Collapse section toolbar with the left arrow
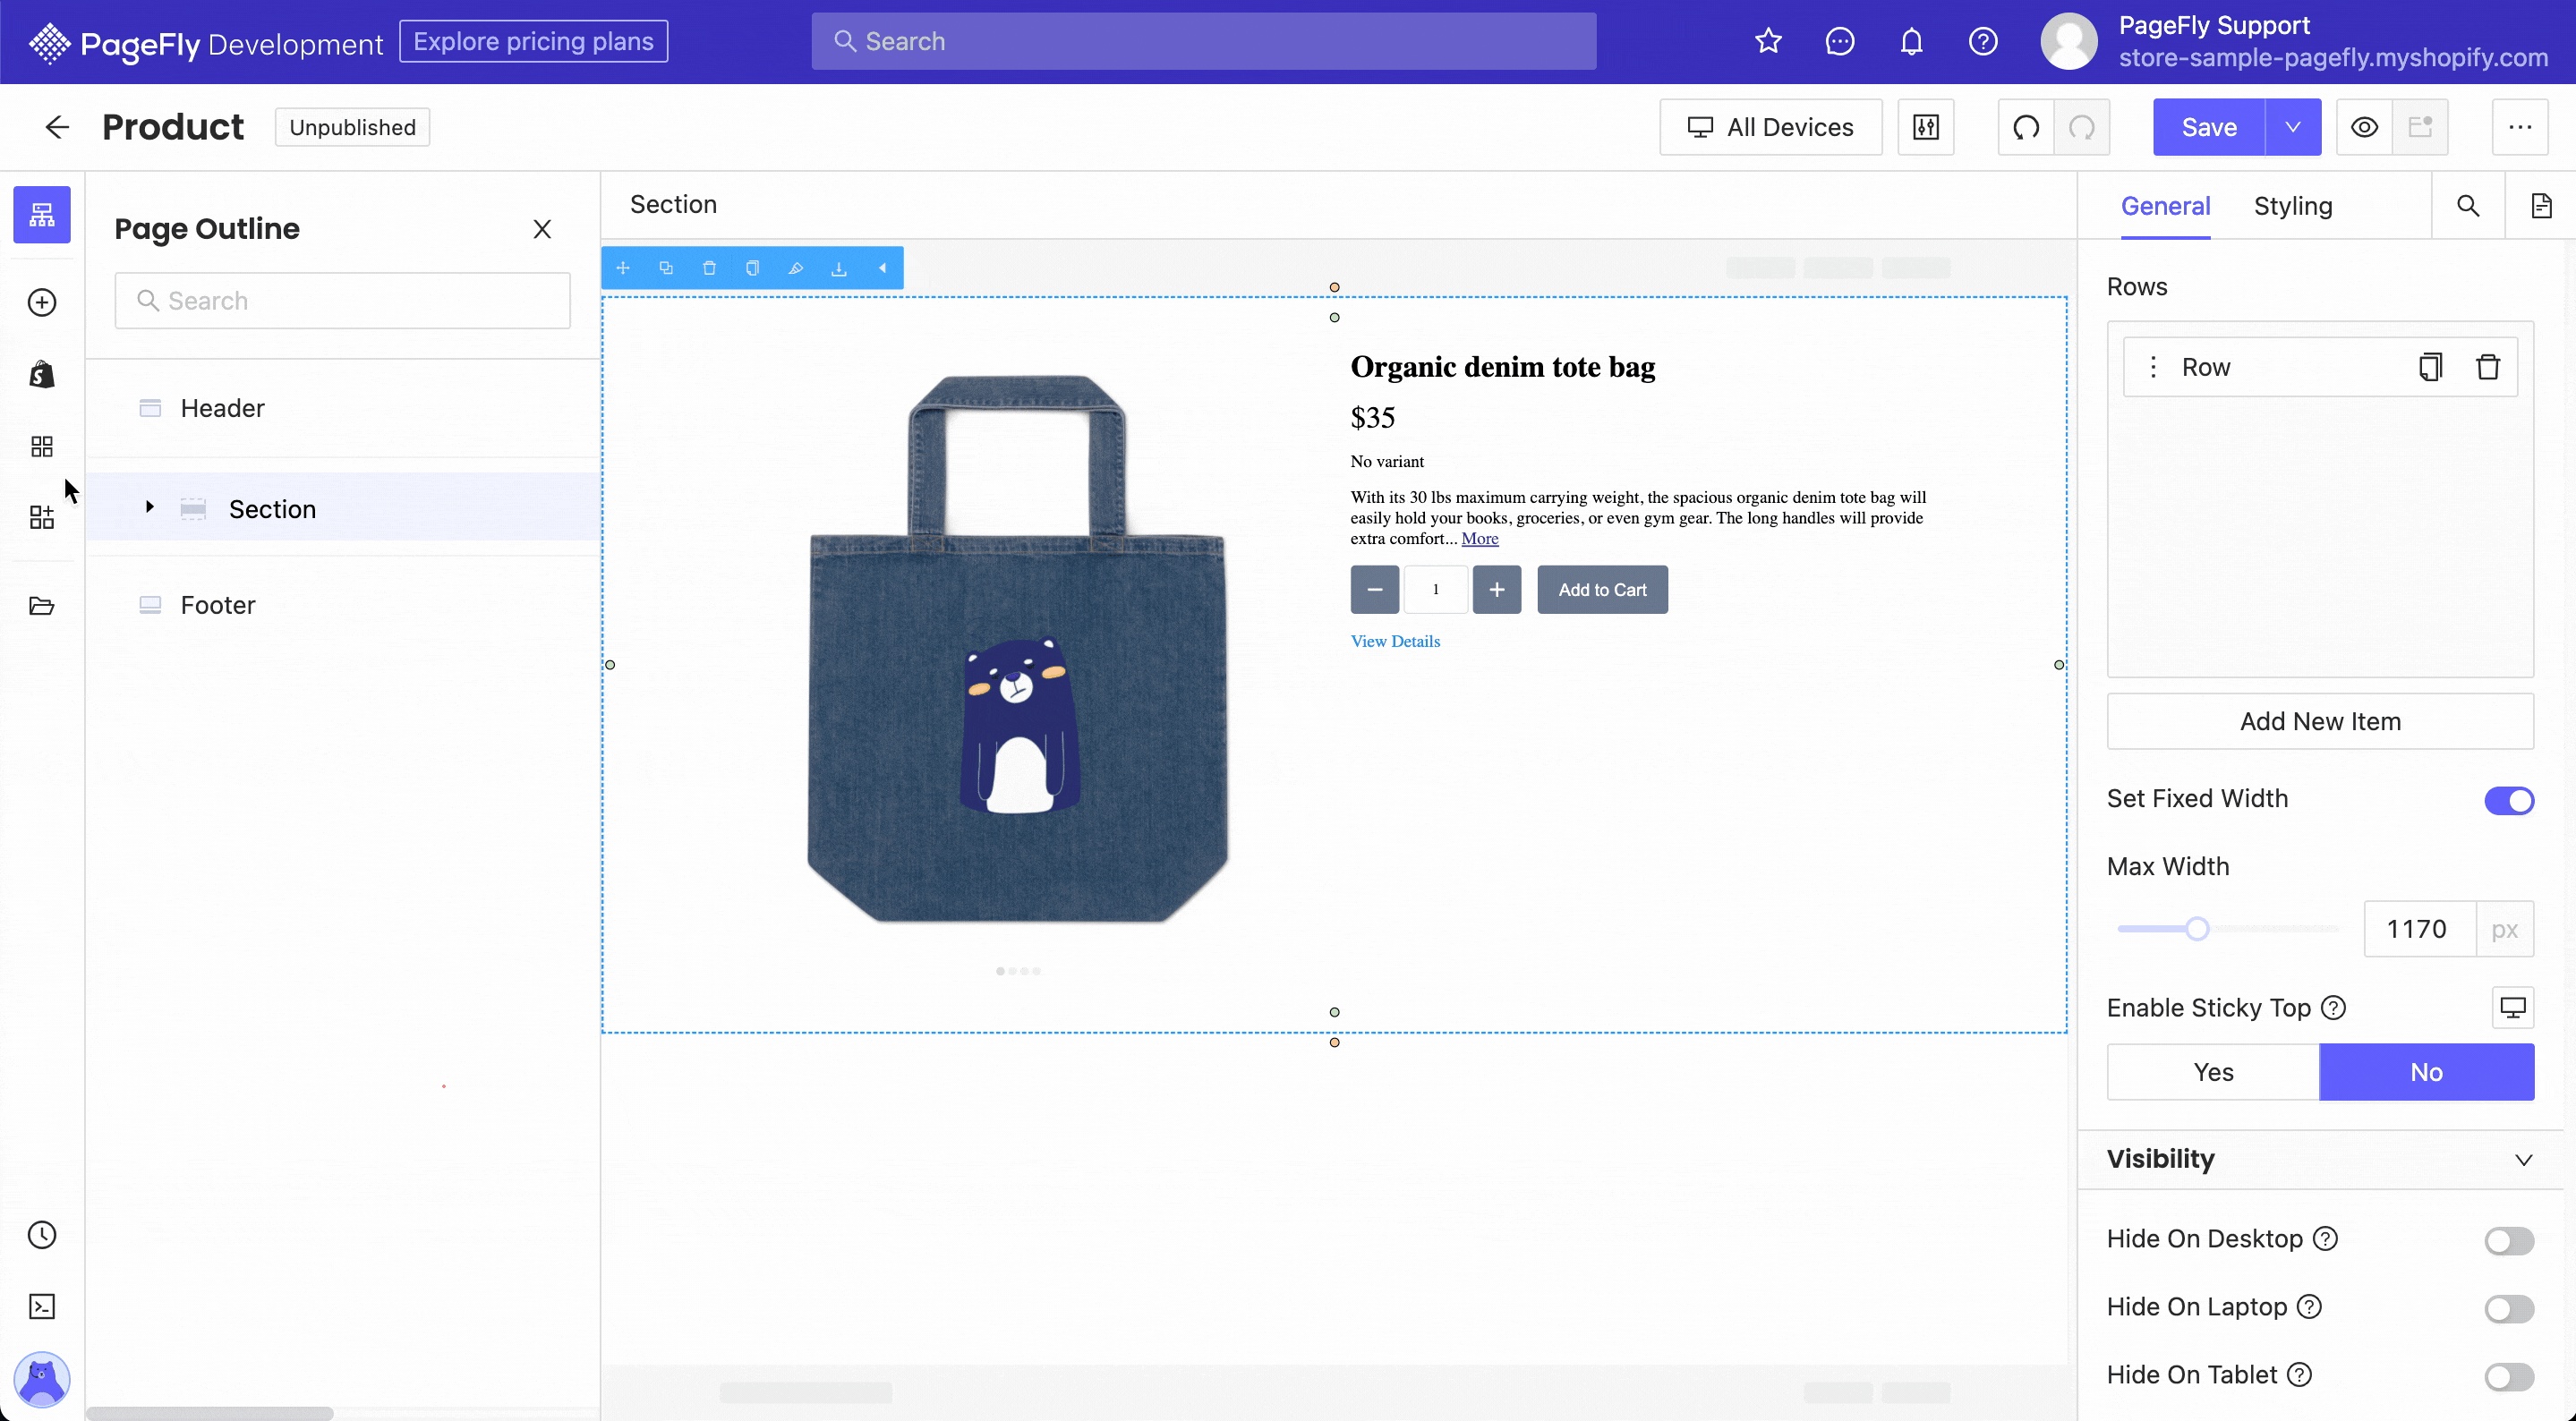This screenshot has width=2576, height=1421. (x=882, y=268)
